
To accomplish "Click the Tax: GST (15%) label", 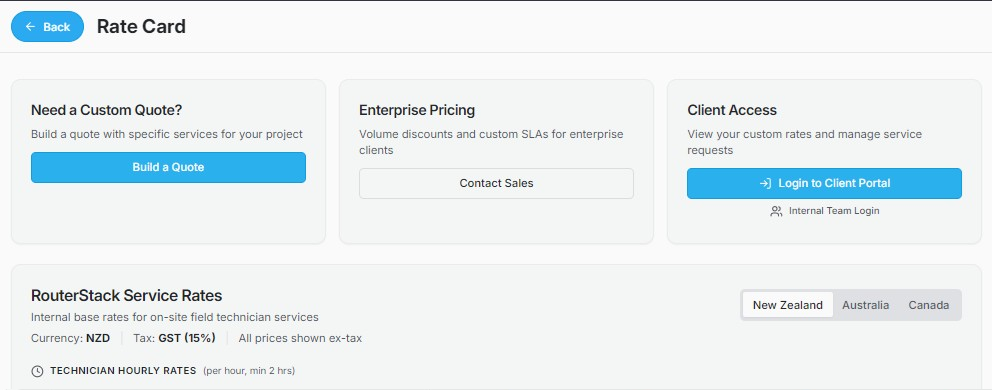I will (x=174, y=338).
